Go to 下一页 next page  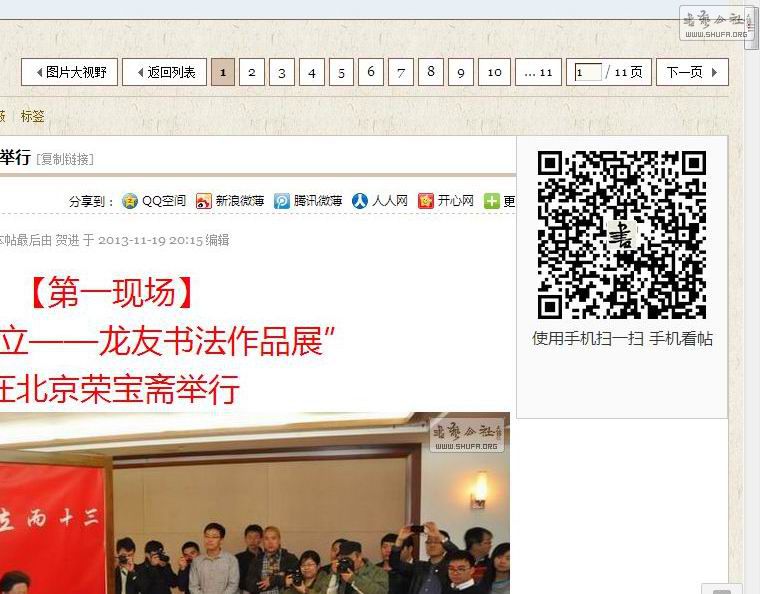coord(692,72)
